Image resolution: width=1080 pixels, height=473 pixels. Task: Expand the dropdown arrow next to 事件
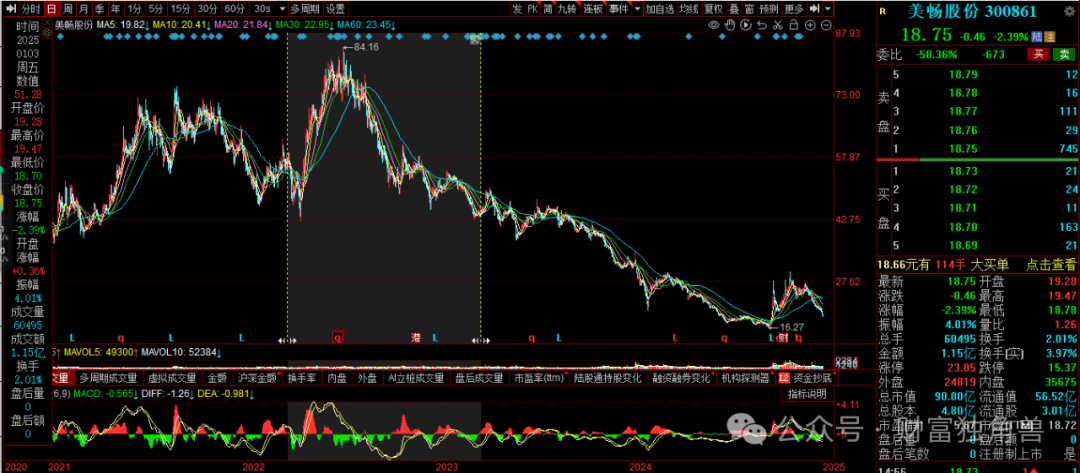coord(636,9)
